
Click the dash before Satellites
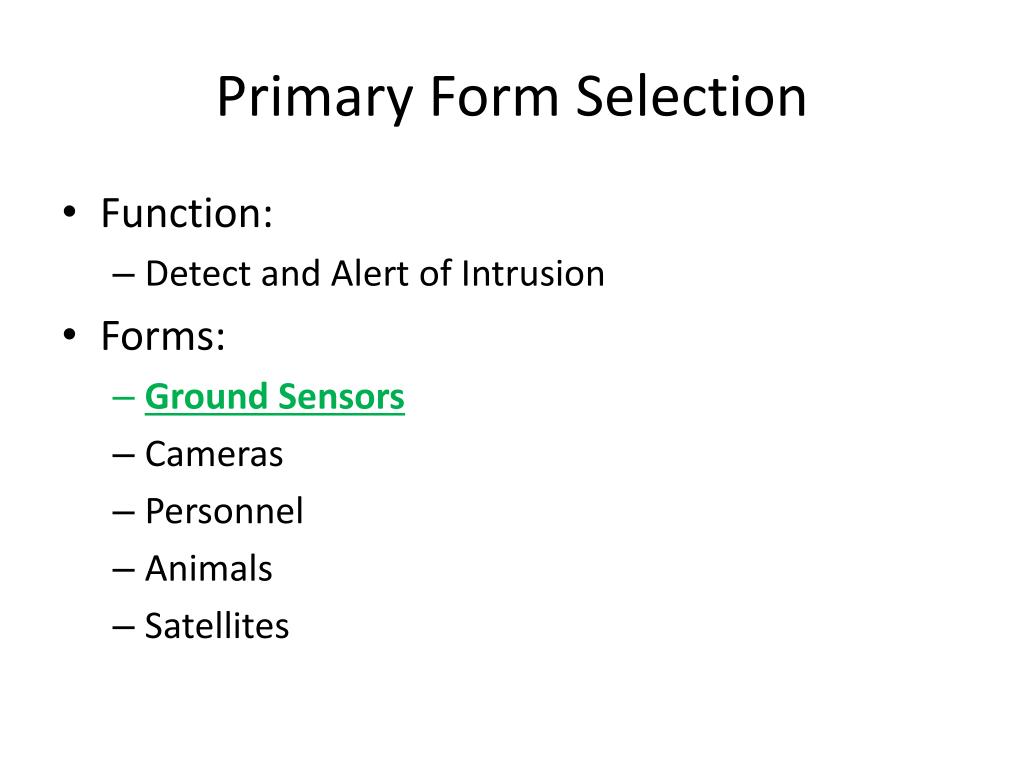(123, 628)
